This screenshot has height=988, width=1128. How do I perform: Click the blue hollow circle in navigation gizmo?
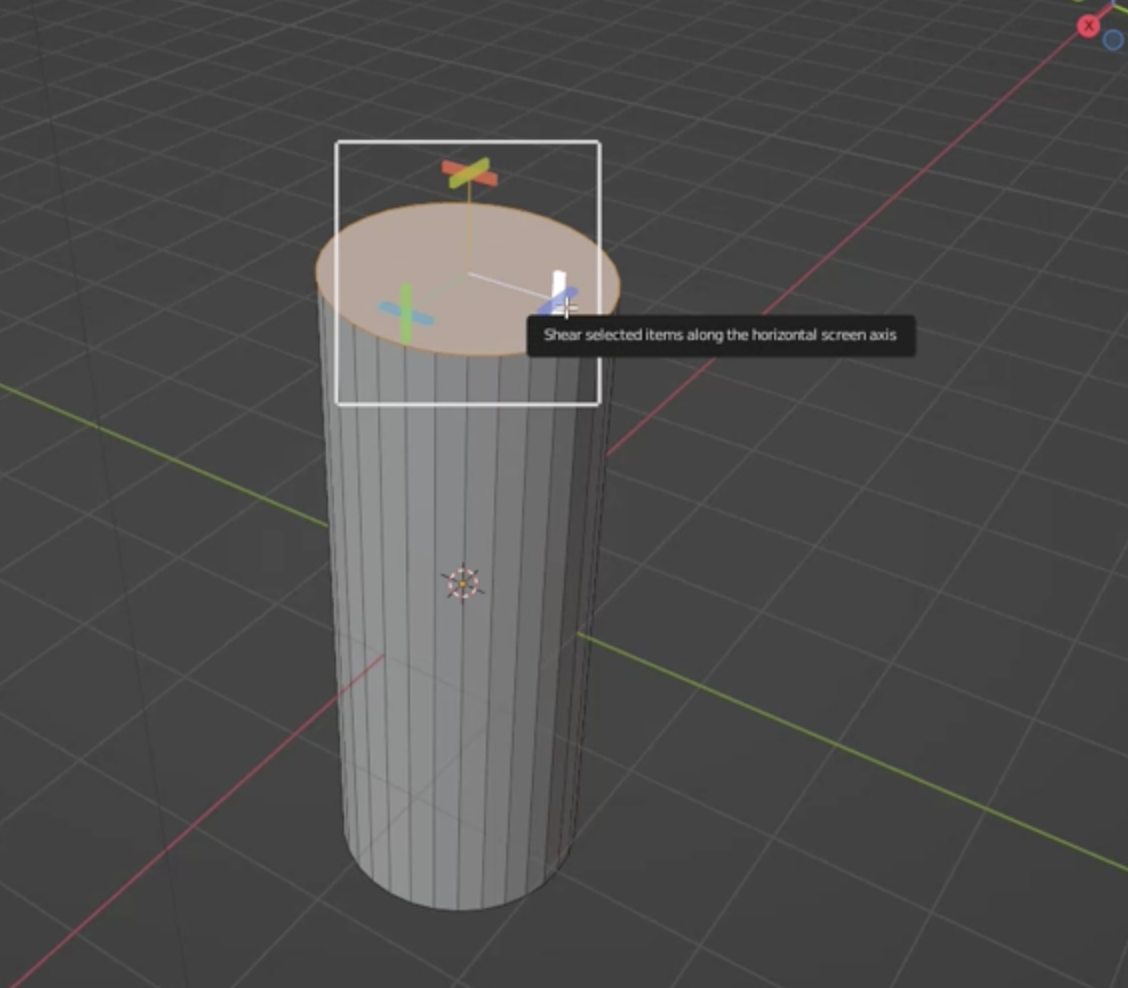1114,40
